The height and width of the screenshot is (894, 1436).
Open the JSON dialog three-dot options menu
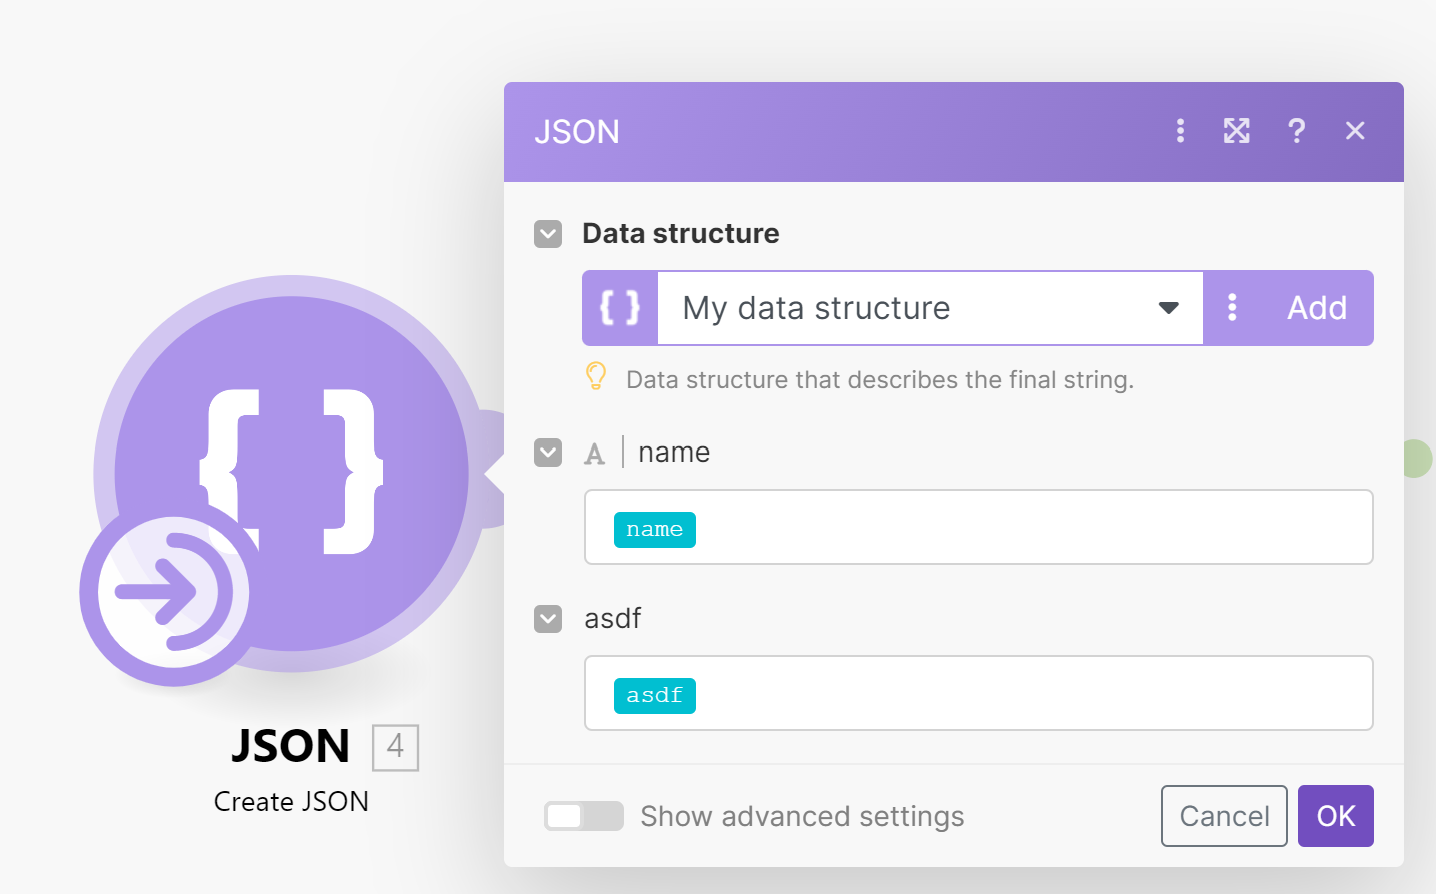1180,131
